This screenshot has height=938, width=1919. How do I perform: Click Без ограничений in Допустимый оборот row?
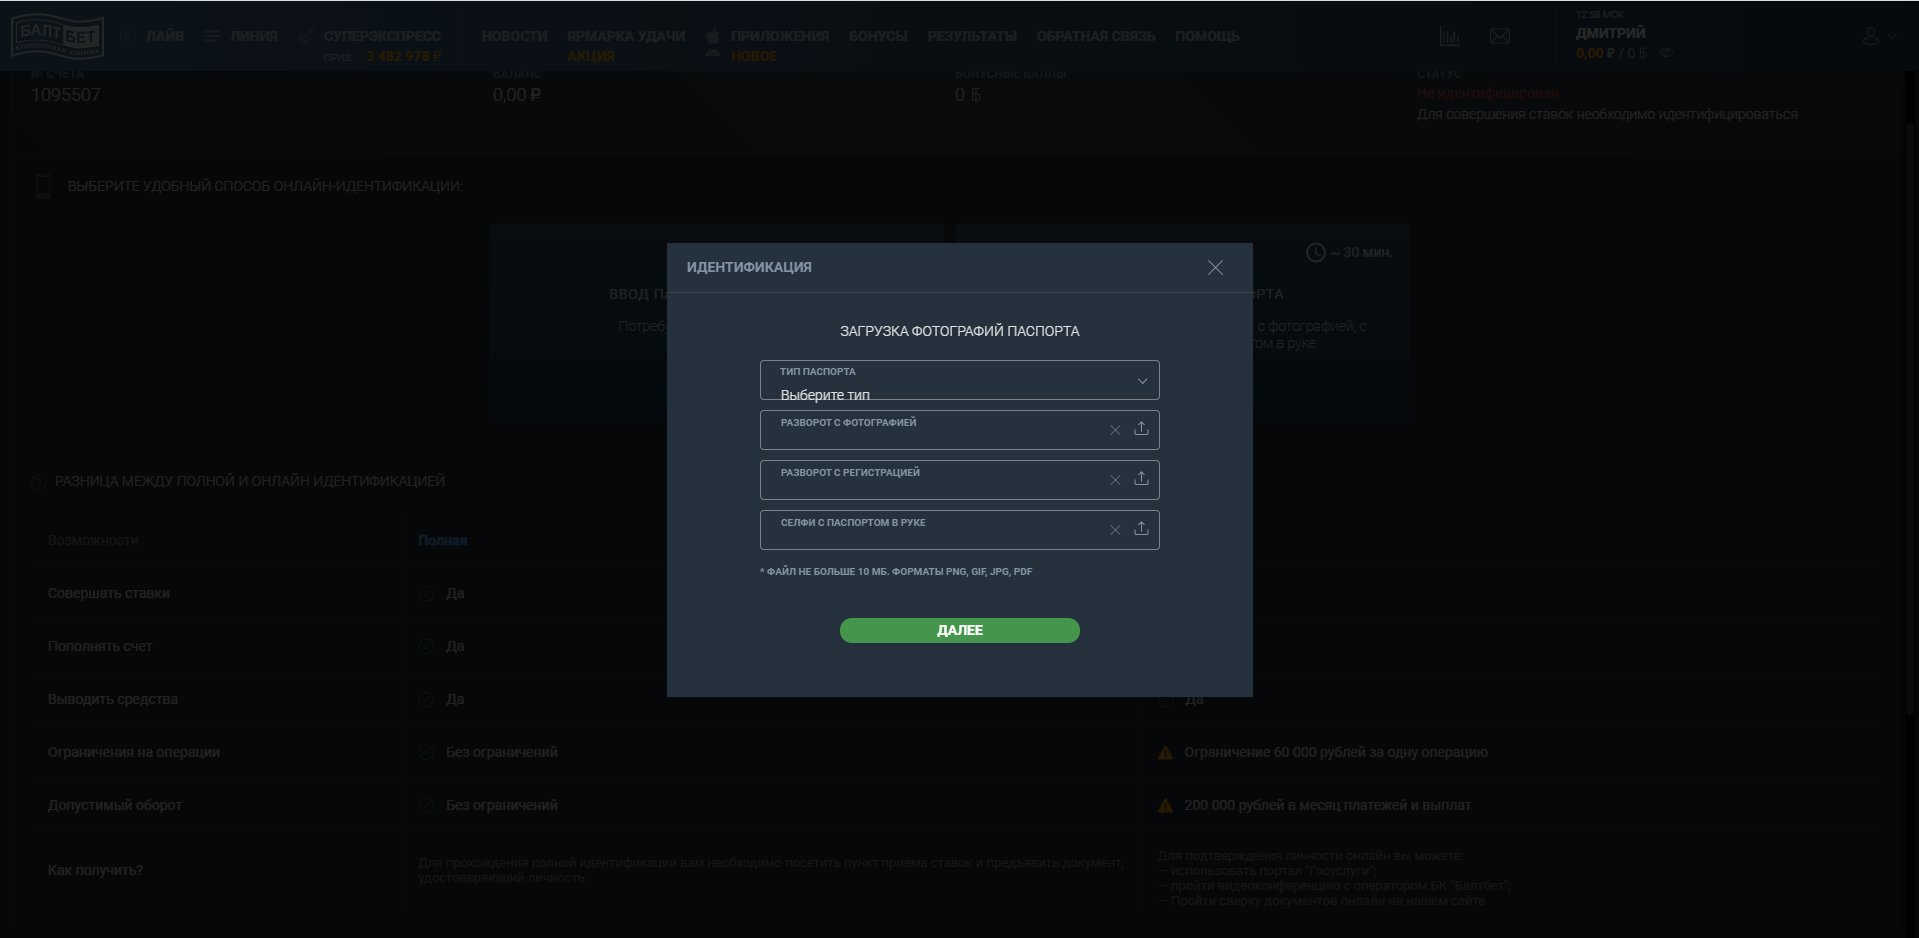(x=502, y=805)
